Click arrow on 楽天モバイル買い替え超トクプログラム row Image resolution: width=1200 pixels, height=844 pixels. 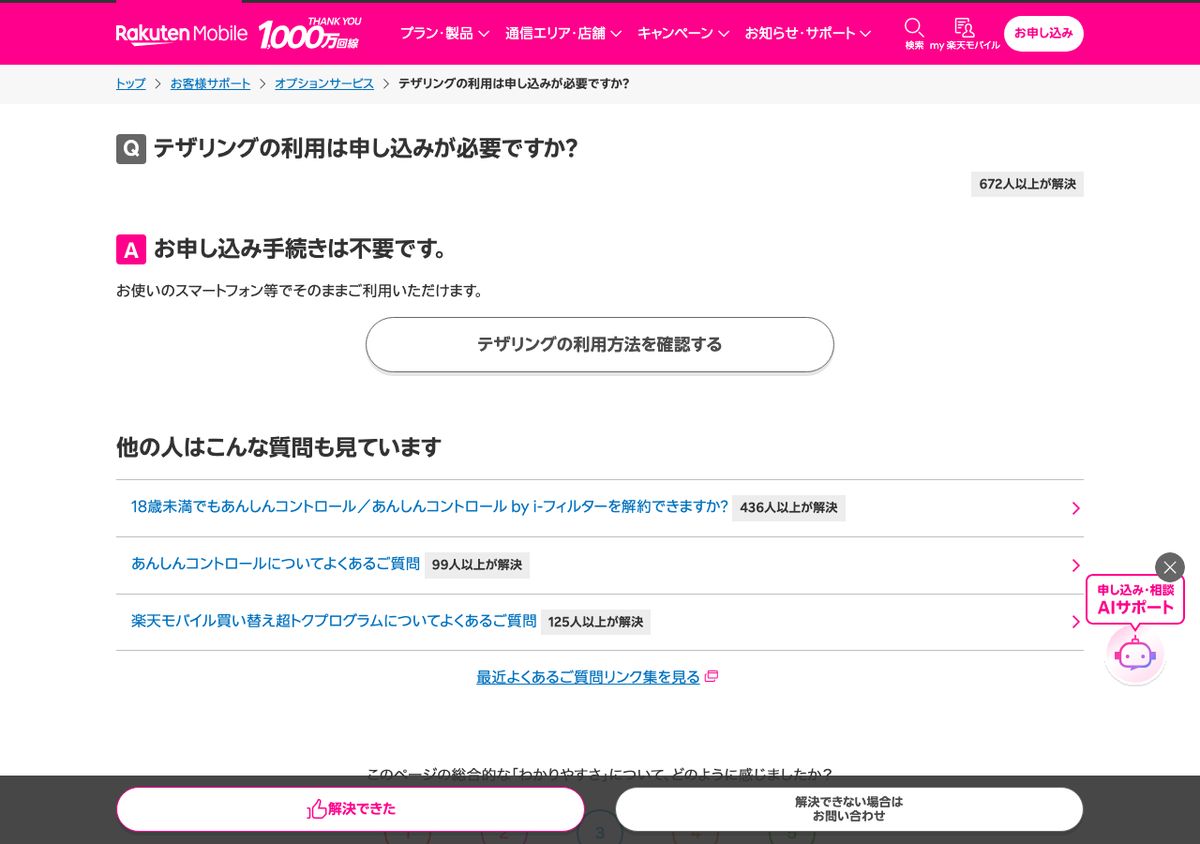[1076, 622]
